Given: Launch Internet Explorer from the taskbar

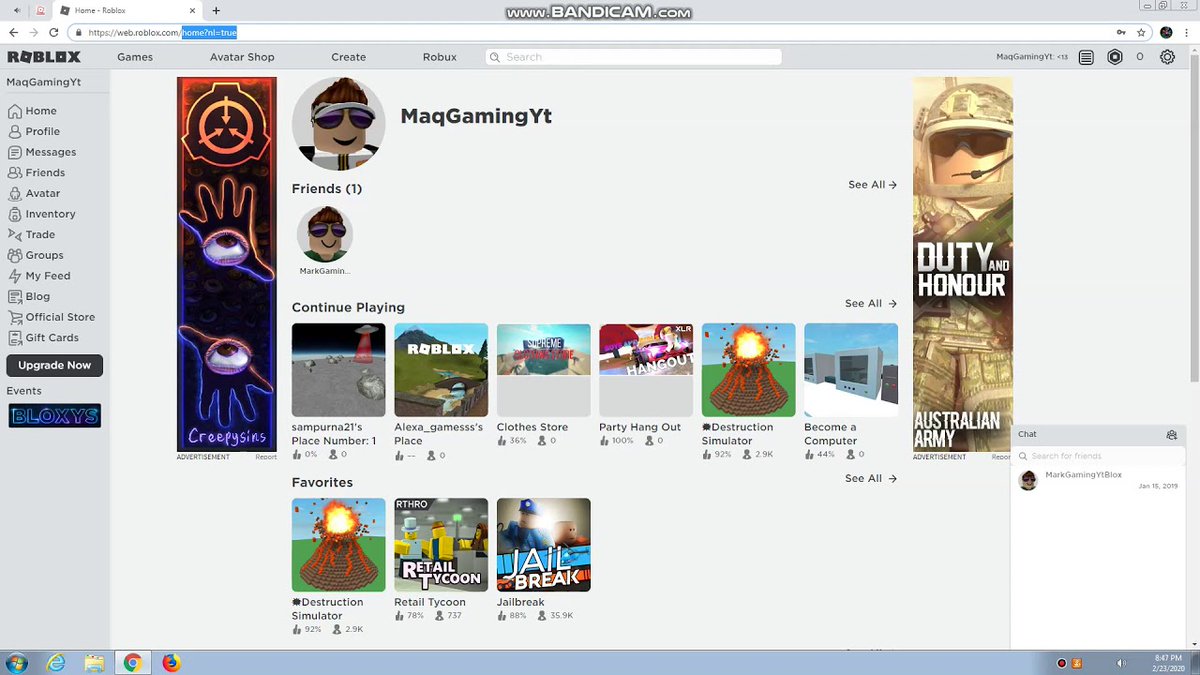Looking at the screenshot, I should tap(56, 662).
